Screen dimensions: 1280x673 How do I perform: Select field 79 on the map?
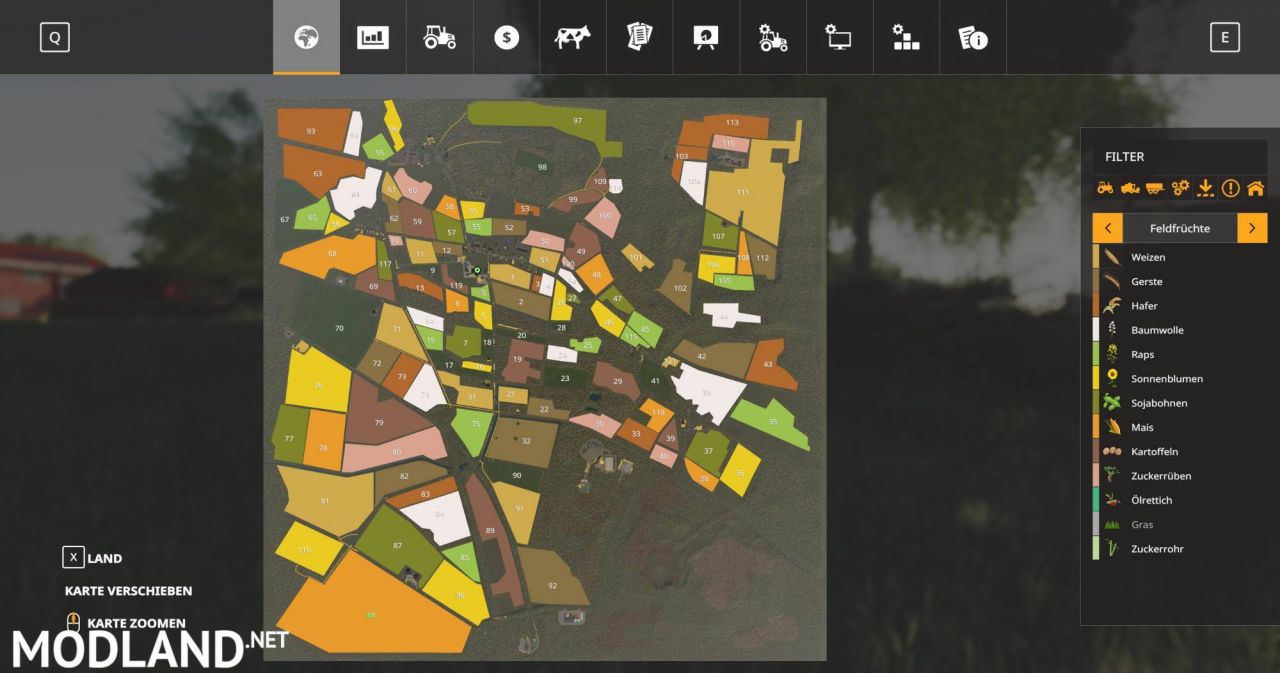click(x=379, y=423)
